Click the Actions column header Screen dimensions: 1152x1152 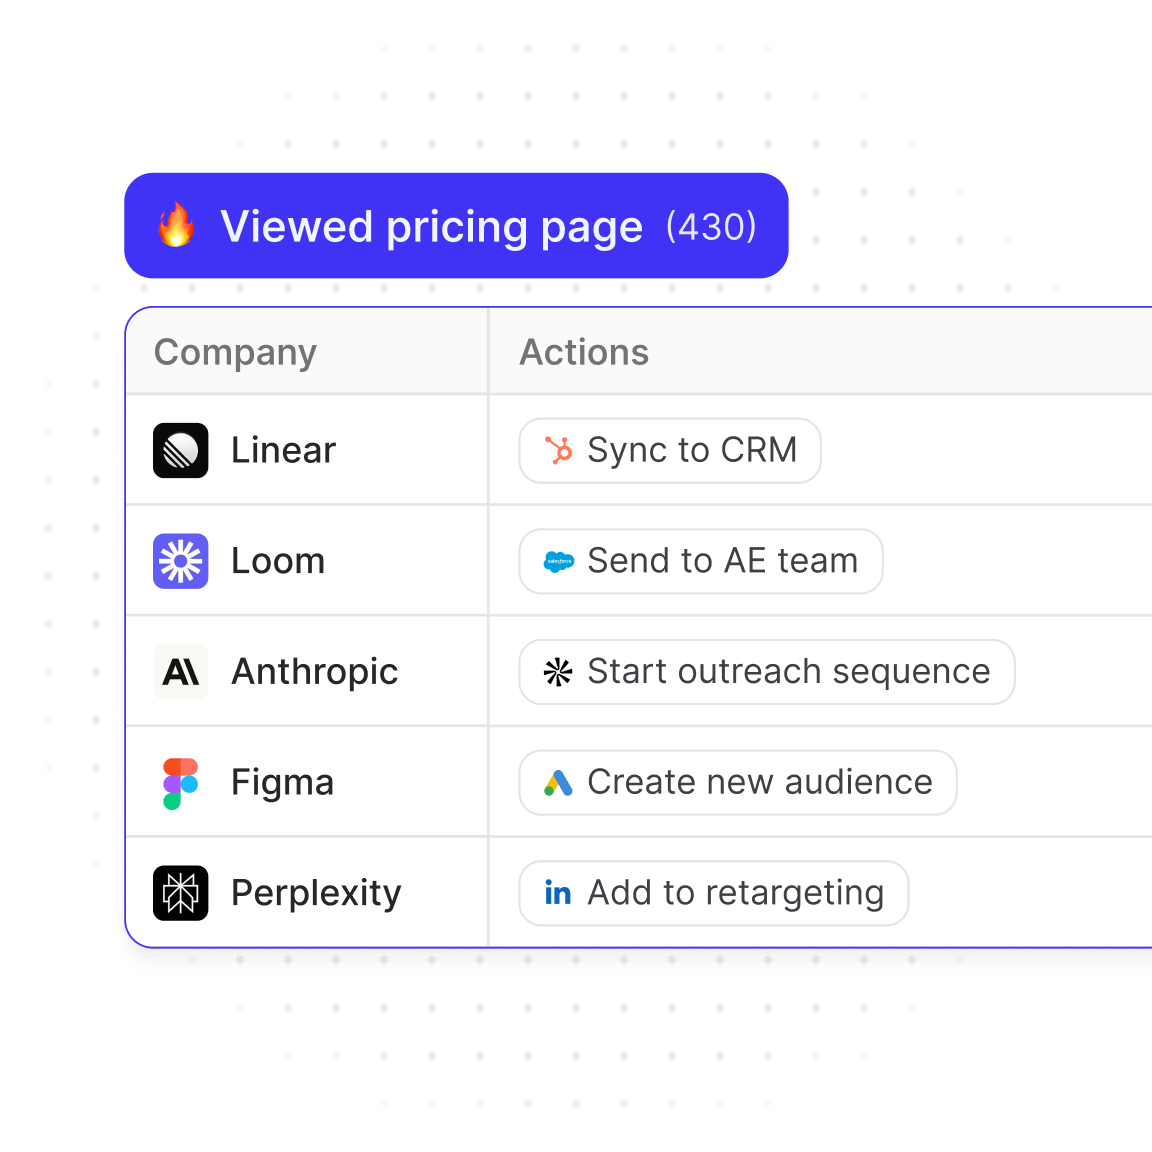pyautogui.click(x=584, y=352)
